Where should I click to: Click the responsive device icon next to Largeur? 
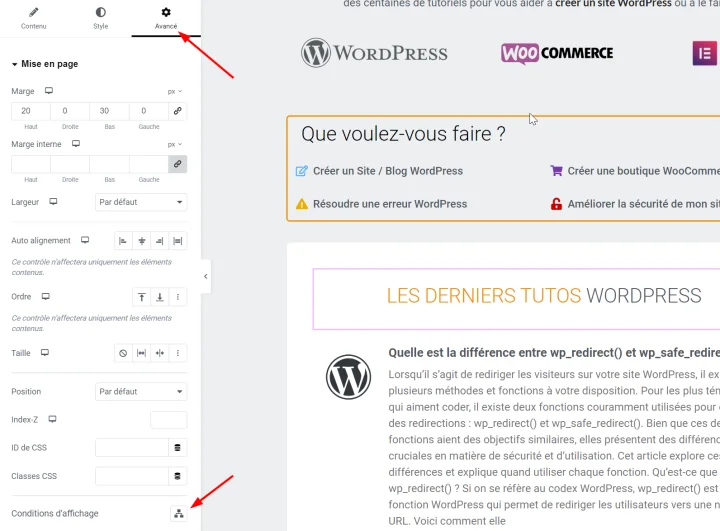click(x=53, y=201)
